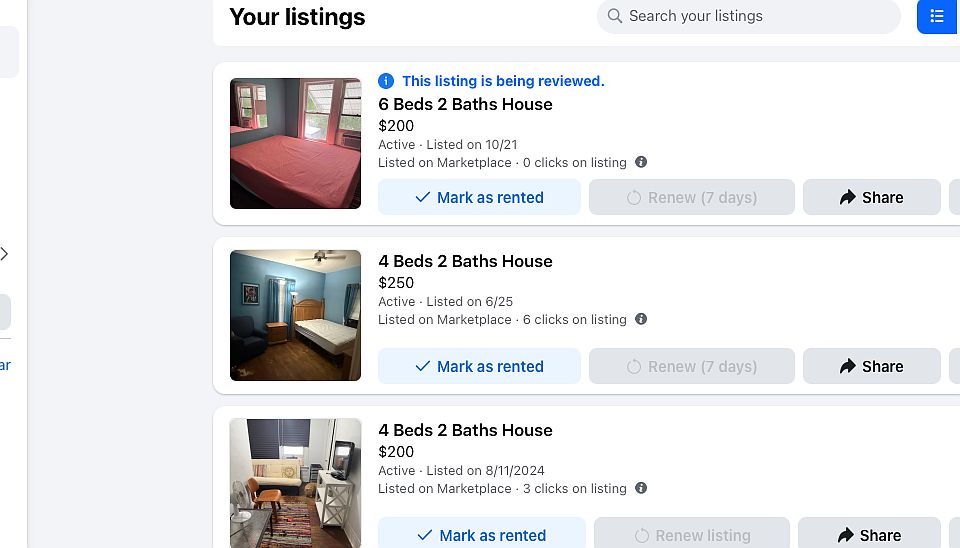Share the listing from 8/11/2024
The height and width of the screenshot is (548, 960).
(869, 535)
